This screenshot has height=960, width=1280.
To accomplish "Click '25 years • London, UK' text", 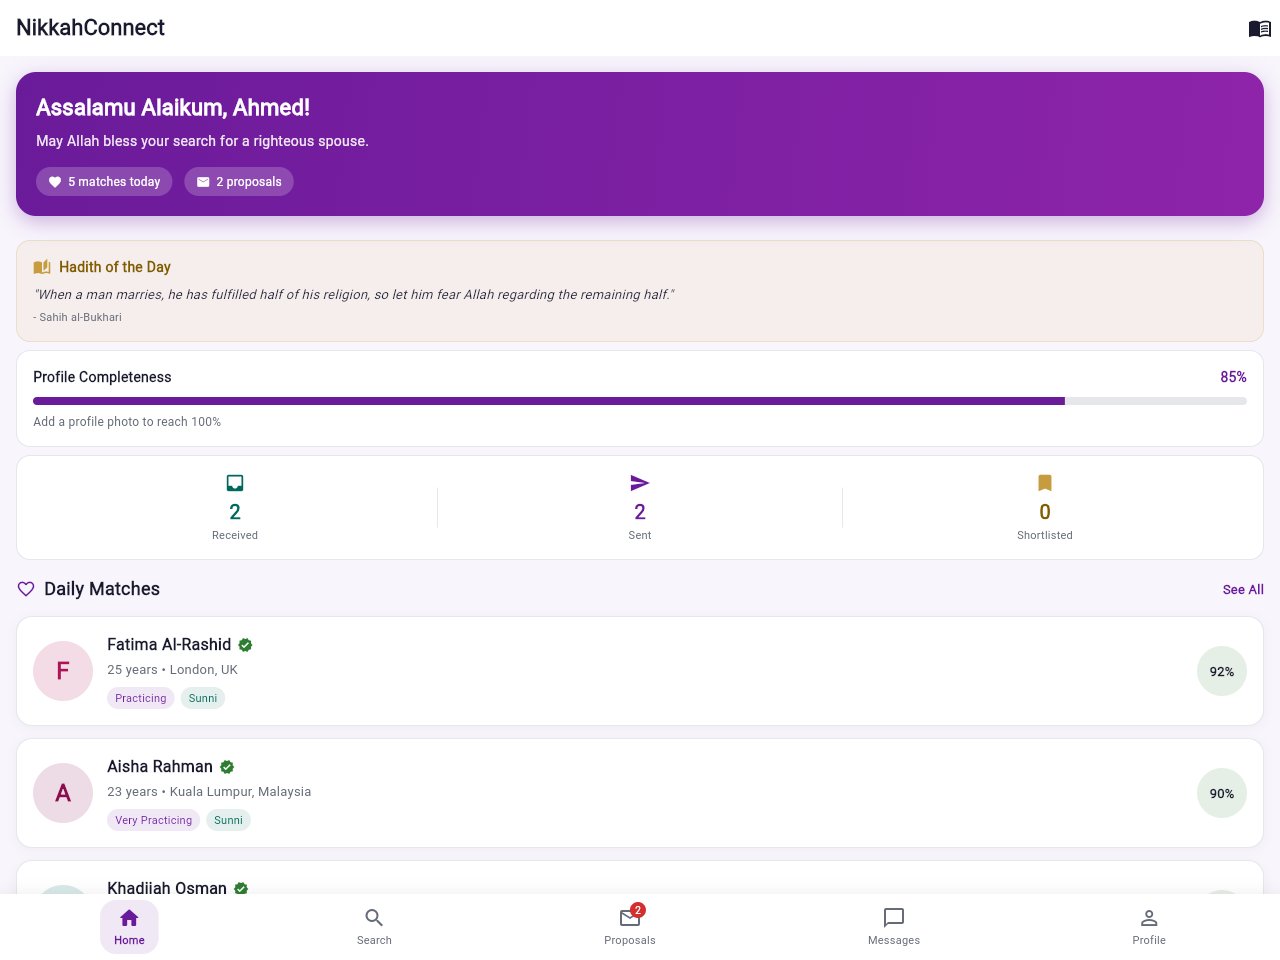I will pyautogui.click(x=172, y=670).
